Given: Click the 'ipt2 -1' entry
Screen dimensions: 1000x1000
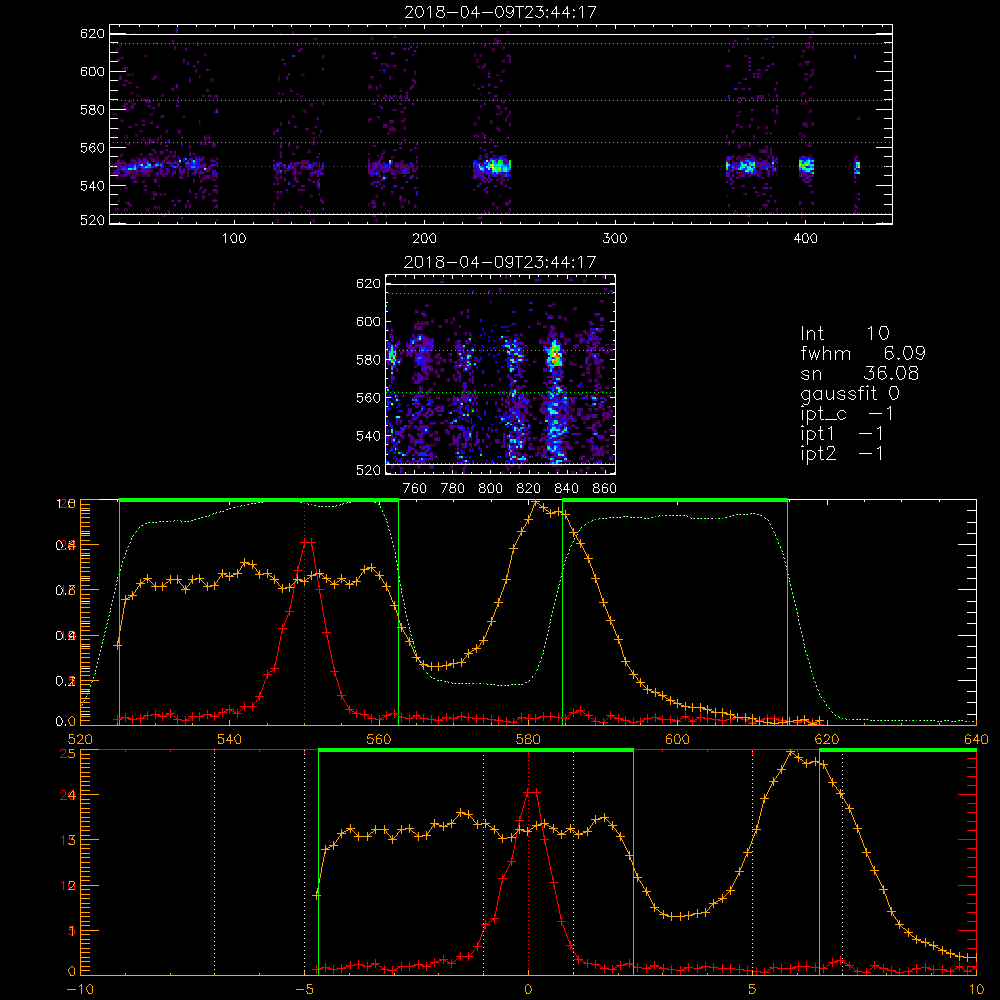Looking at the screenshot, I should coord(842,453).
